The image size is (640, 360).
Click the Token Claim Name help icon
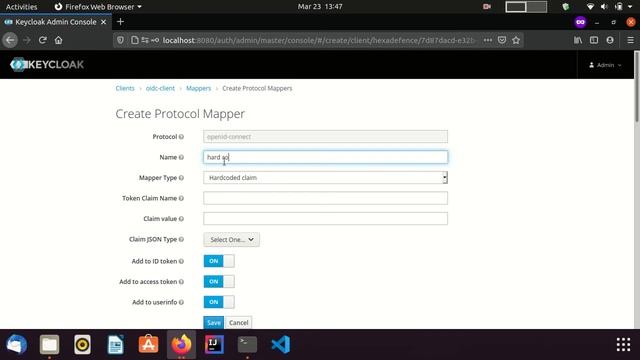coord(181,198)
